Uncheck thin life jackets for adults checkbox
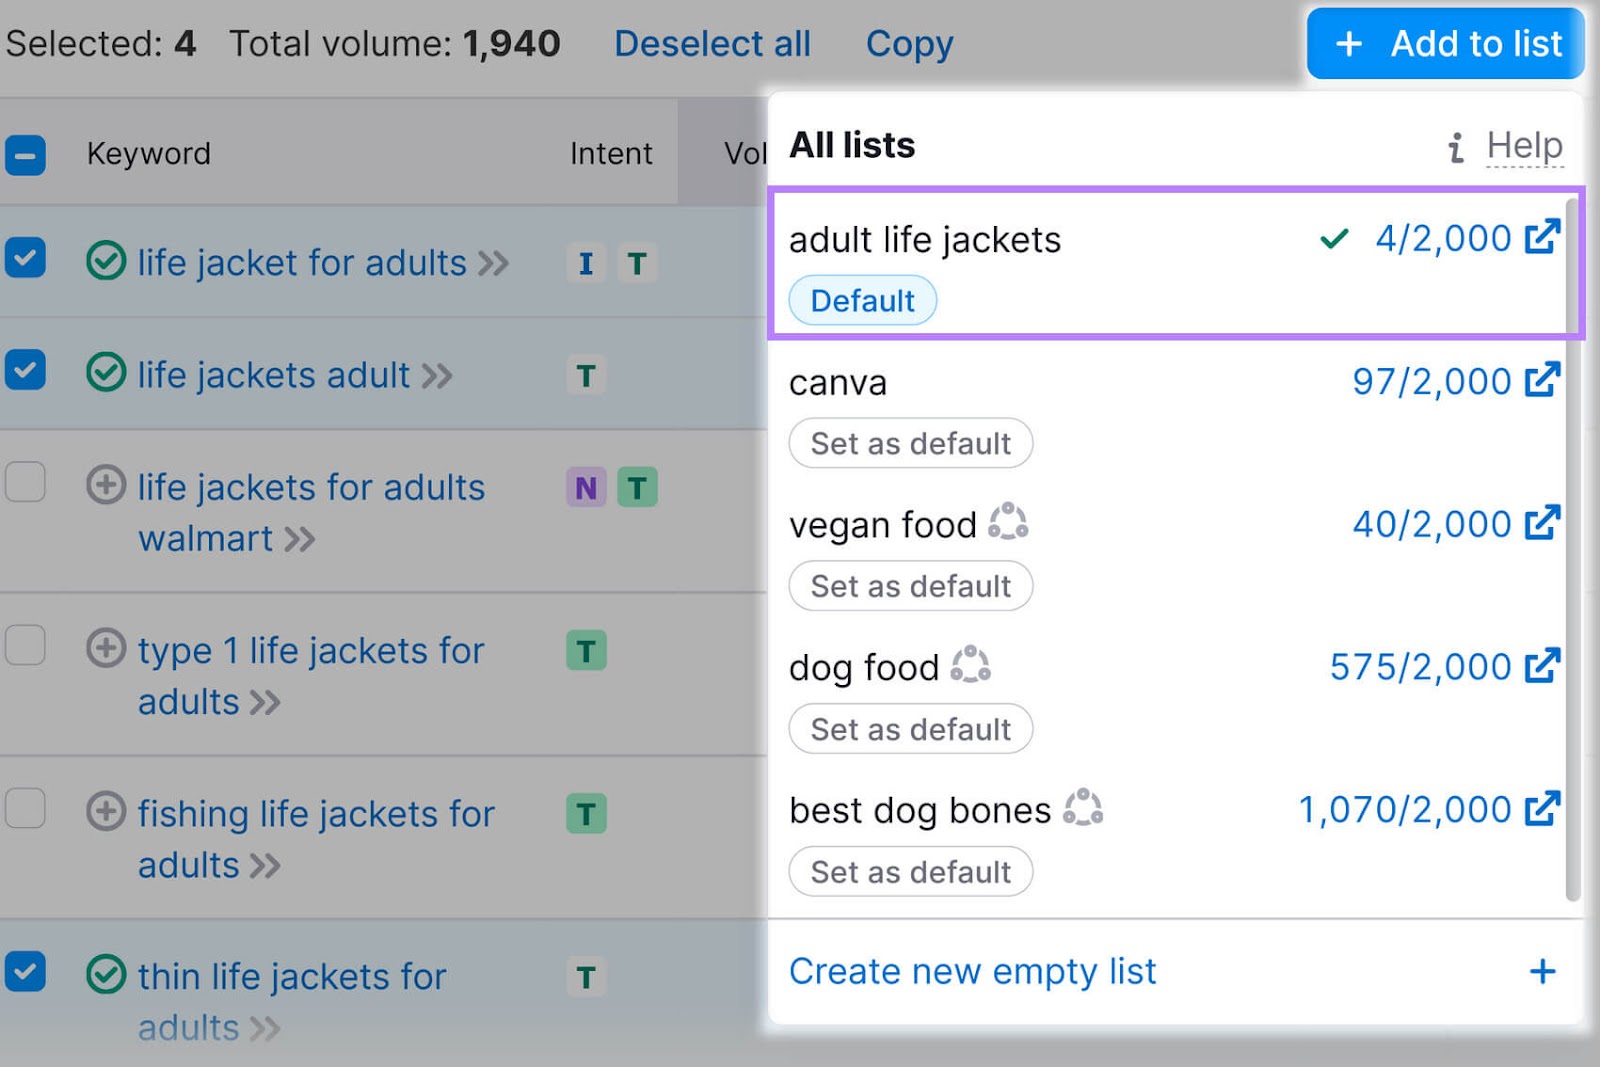This screenshot has width=1600, height=1067. point(25,971)
